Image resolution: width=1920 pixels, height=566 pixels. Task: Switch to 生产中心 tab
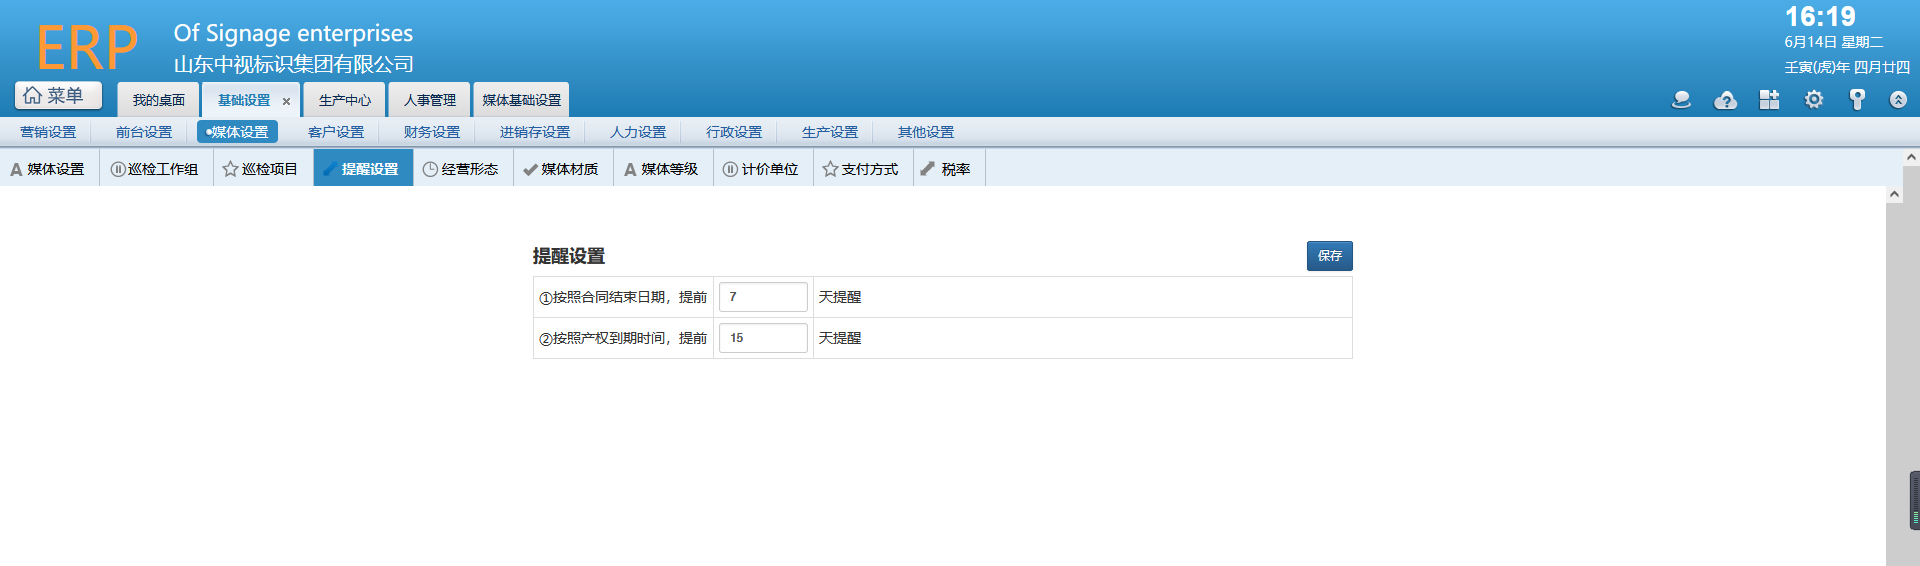coord(344,100)
